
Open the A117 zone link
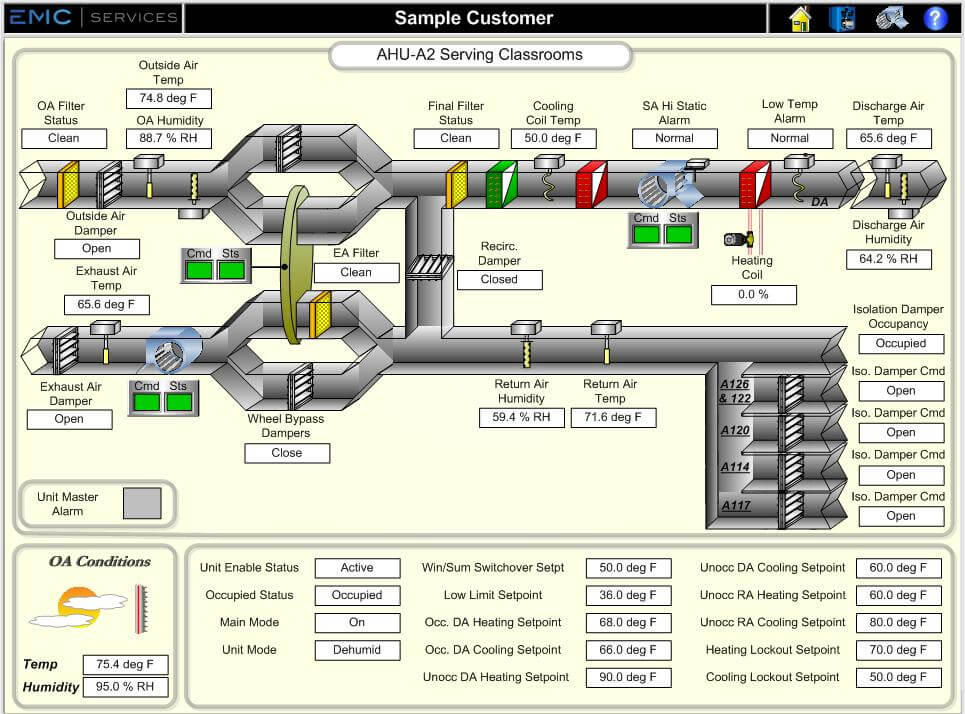(735, 506)
